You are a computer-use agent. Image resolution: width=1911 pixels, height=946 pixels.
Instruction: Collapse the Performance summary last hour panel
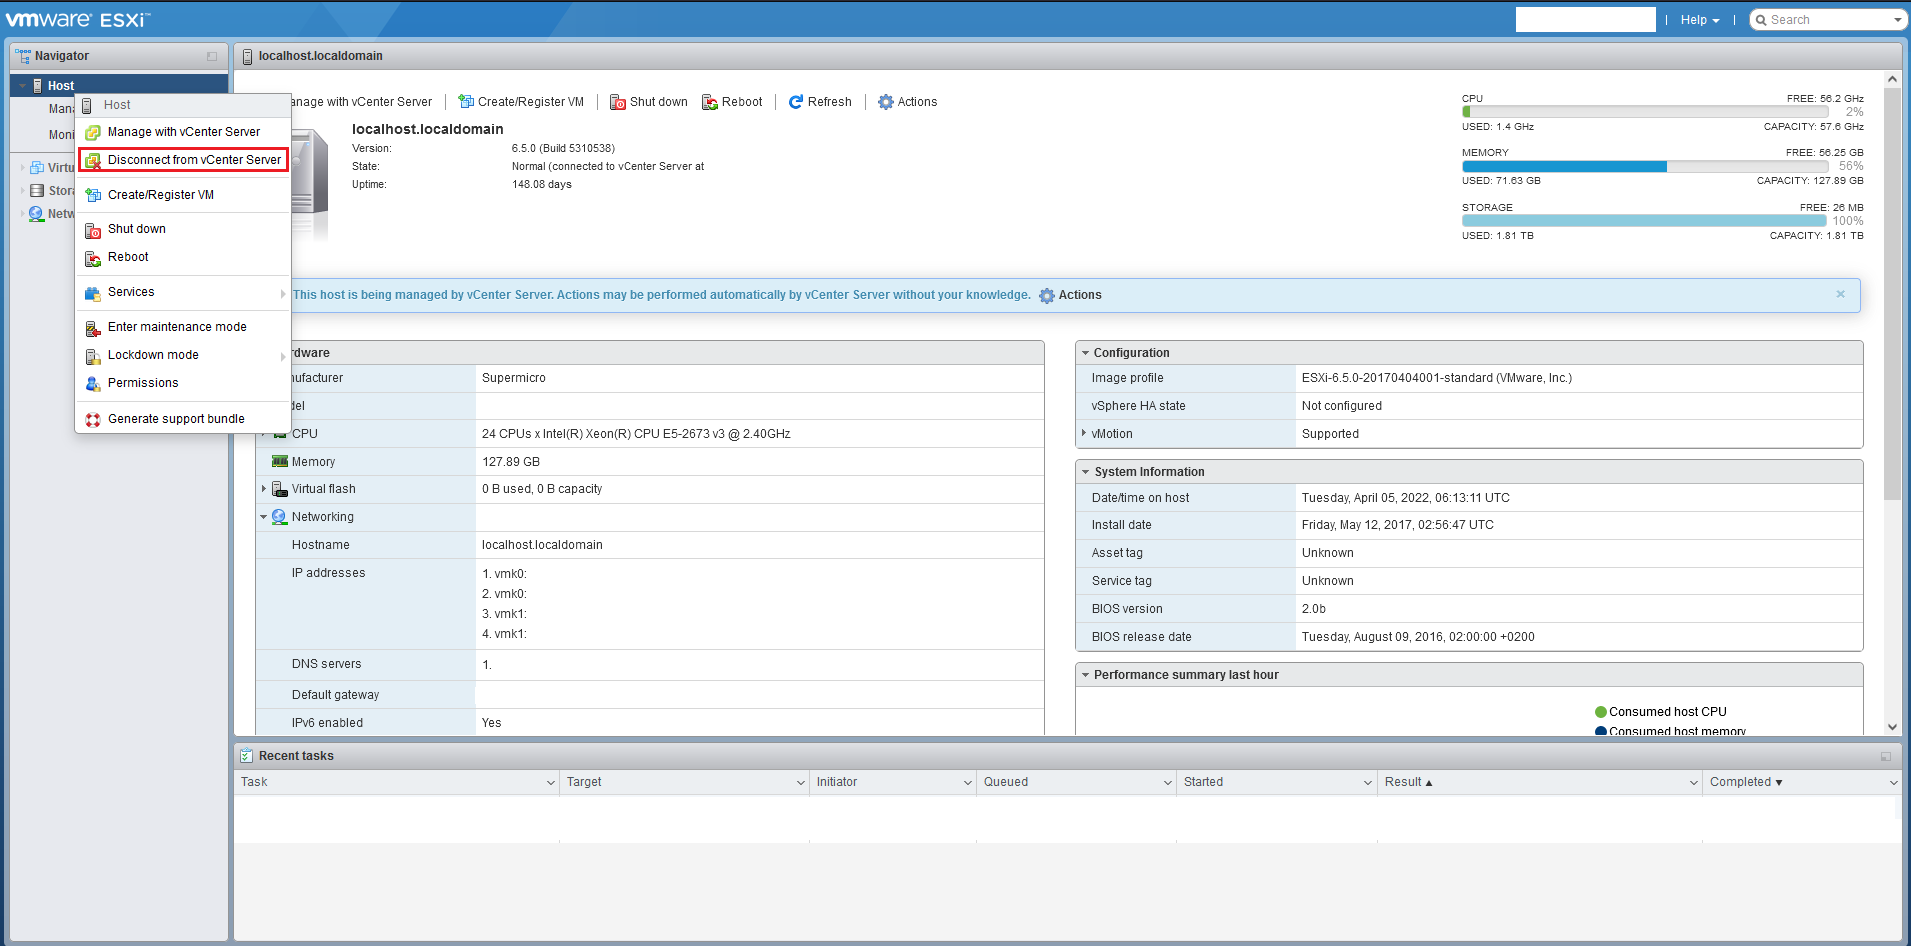pos(1085,675)
